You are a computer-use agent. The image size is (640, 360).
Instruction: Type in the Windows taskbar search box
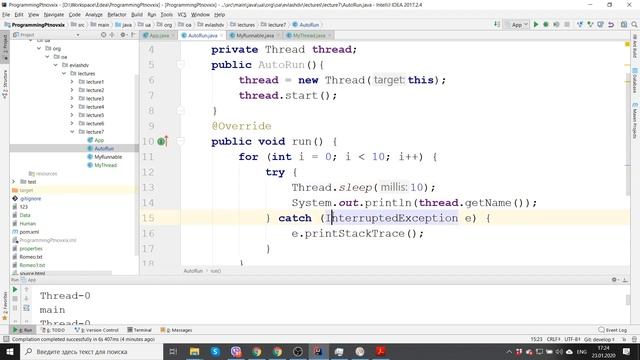tap(91, 351)
